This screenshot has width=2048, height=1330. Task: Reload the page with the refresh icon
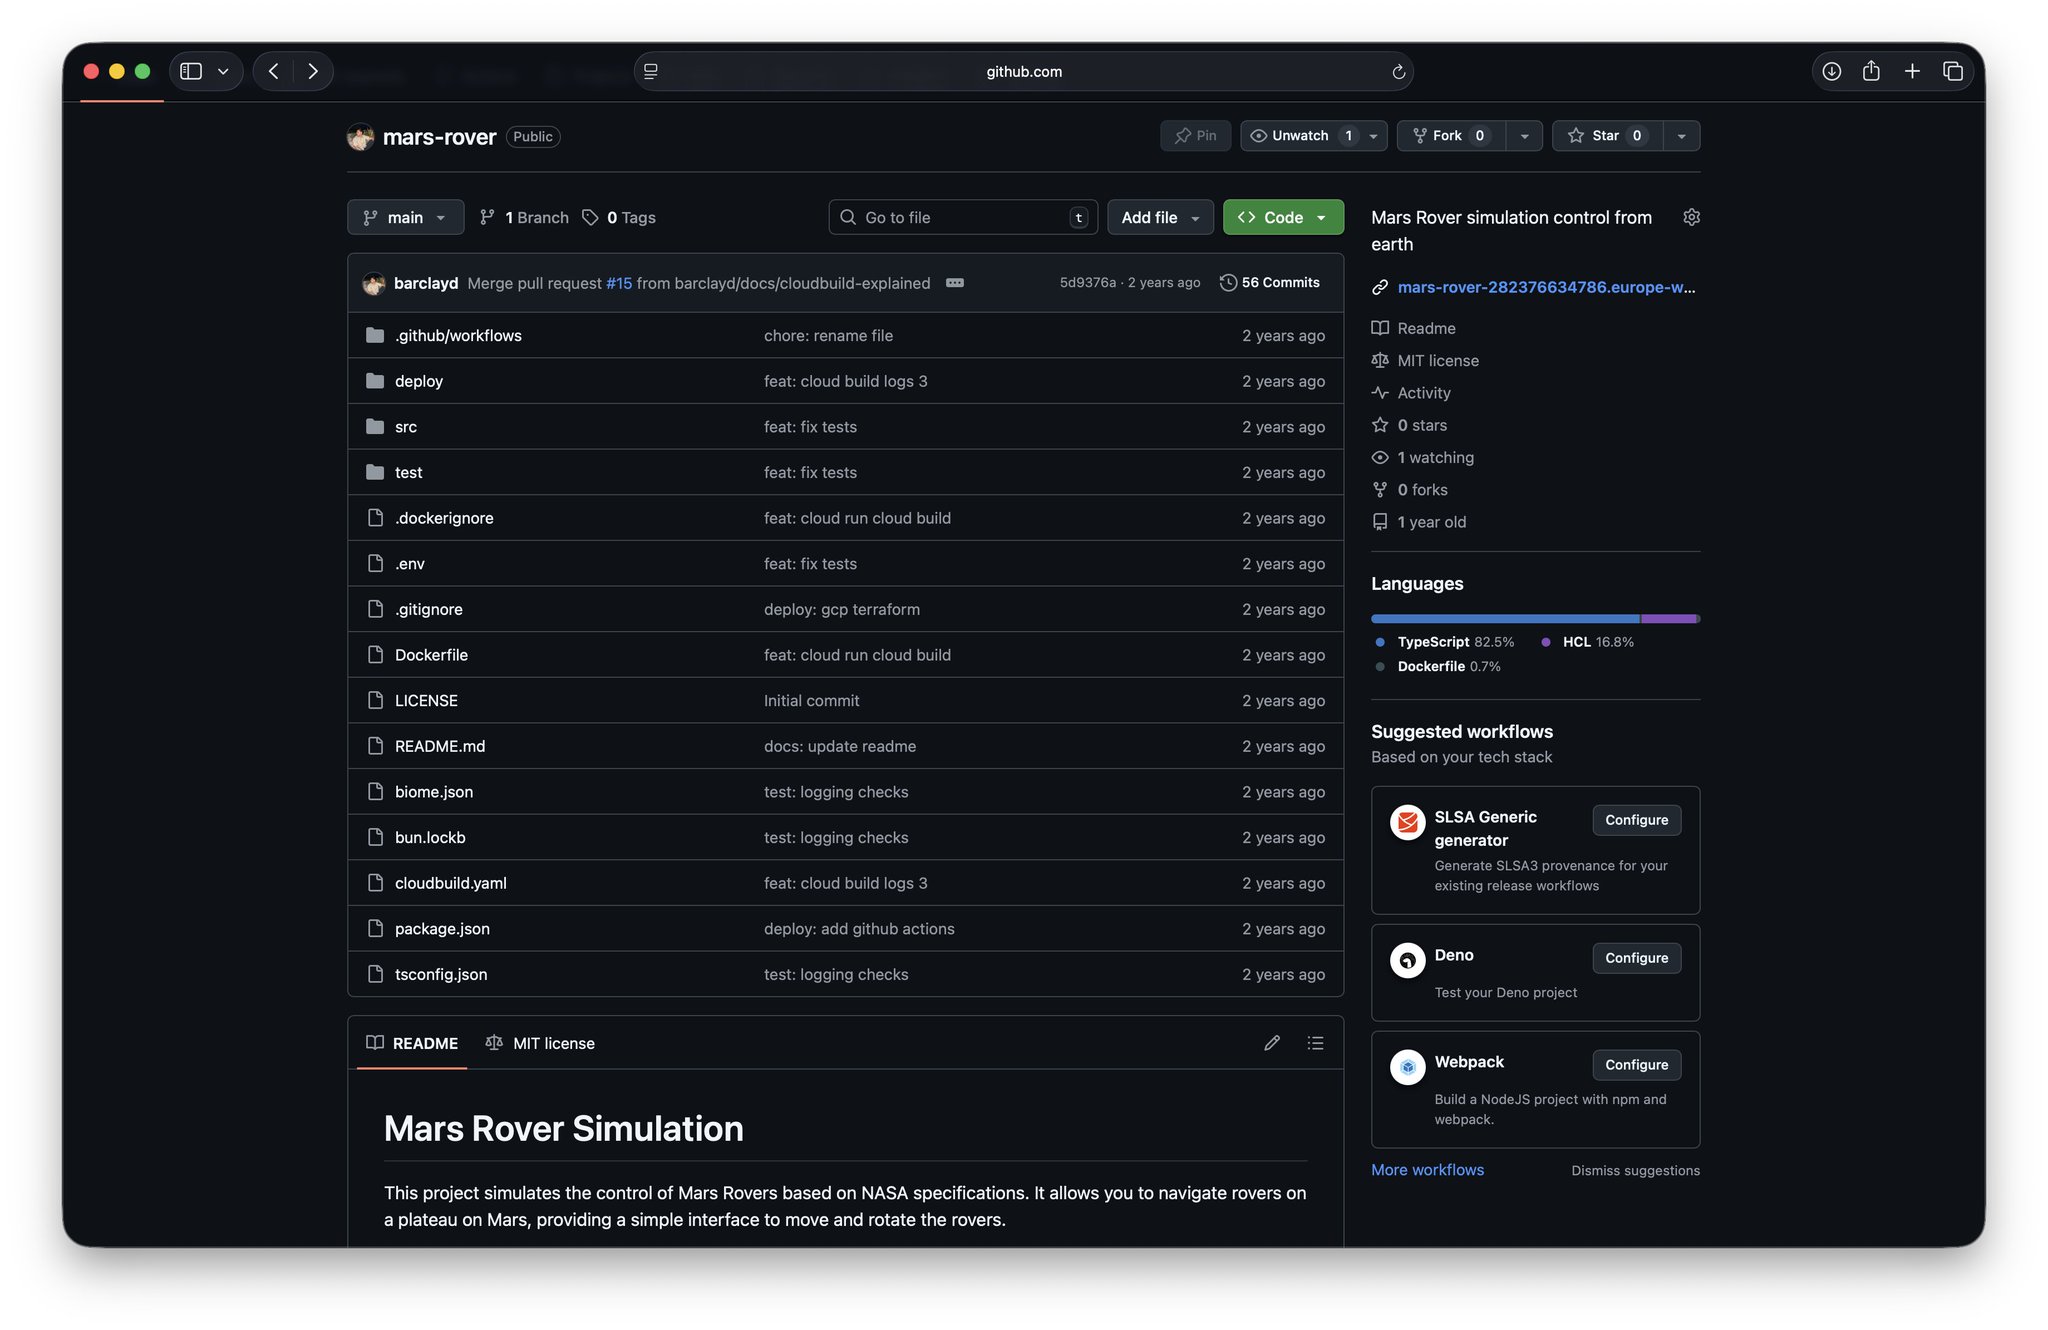1398,72
